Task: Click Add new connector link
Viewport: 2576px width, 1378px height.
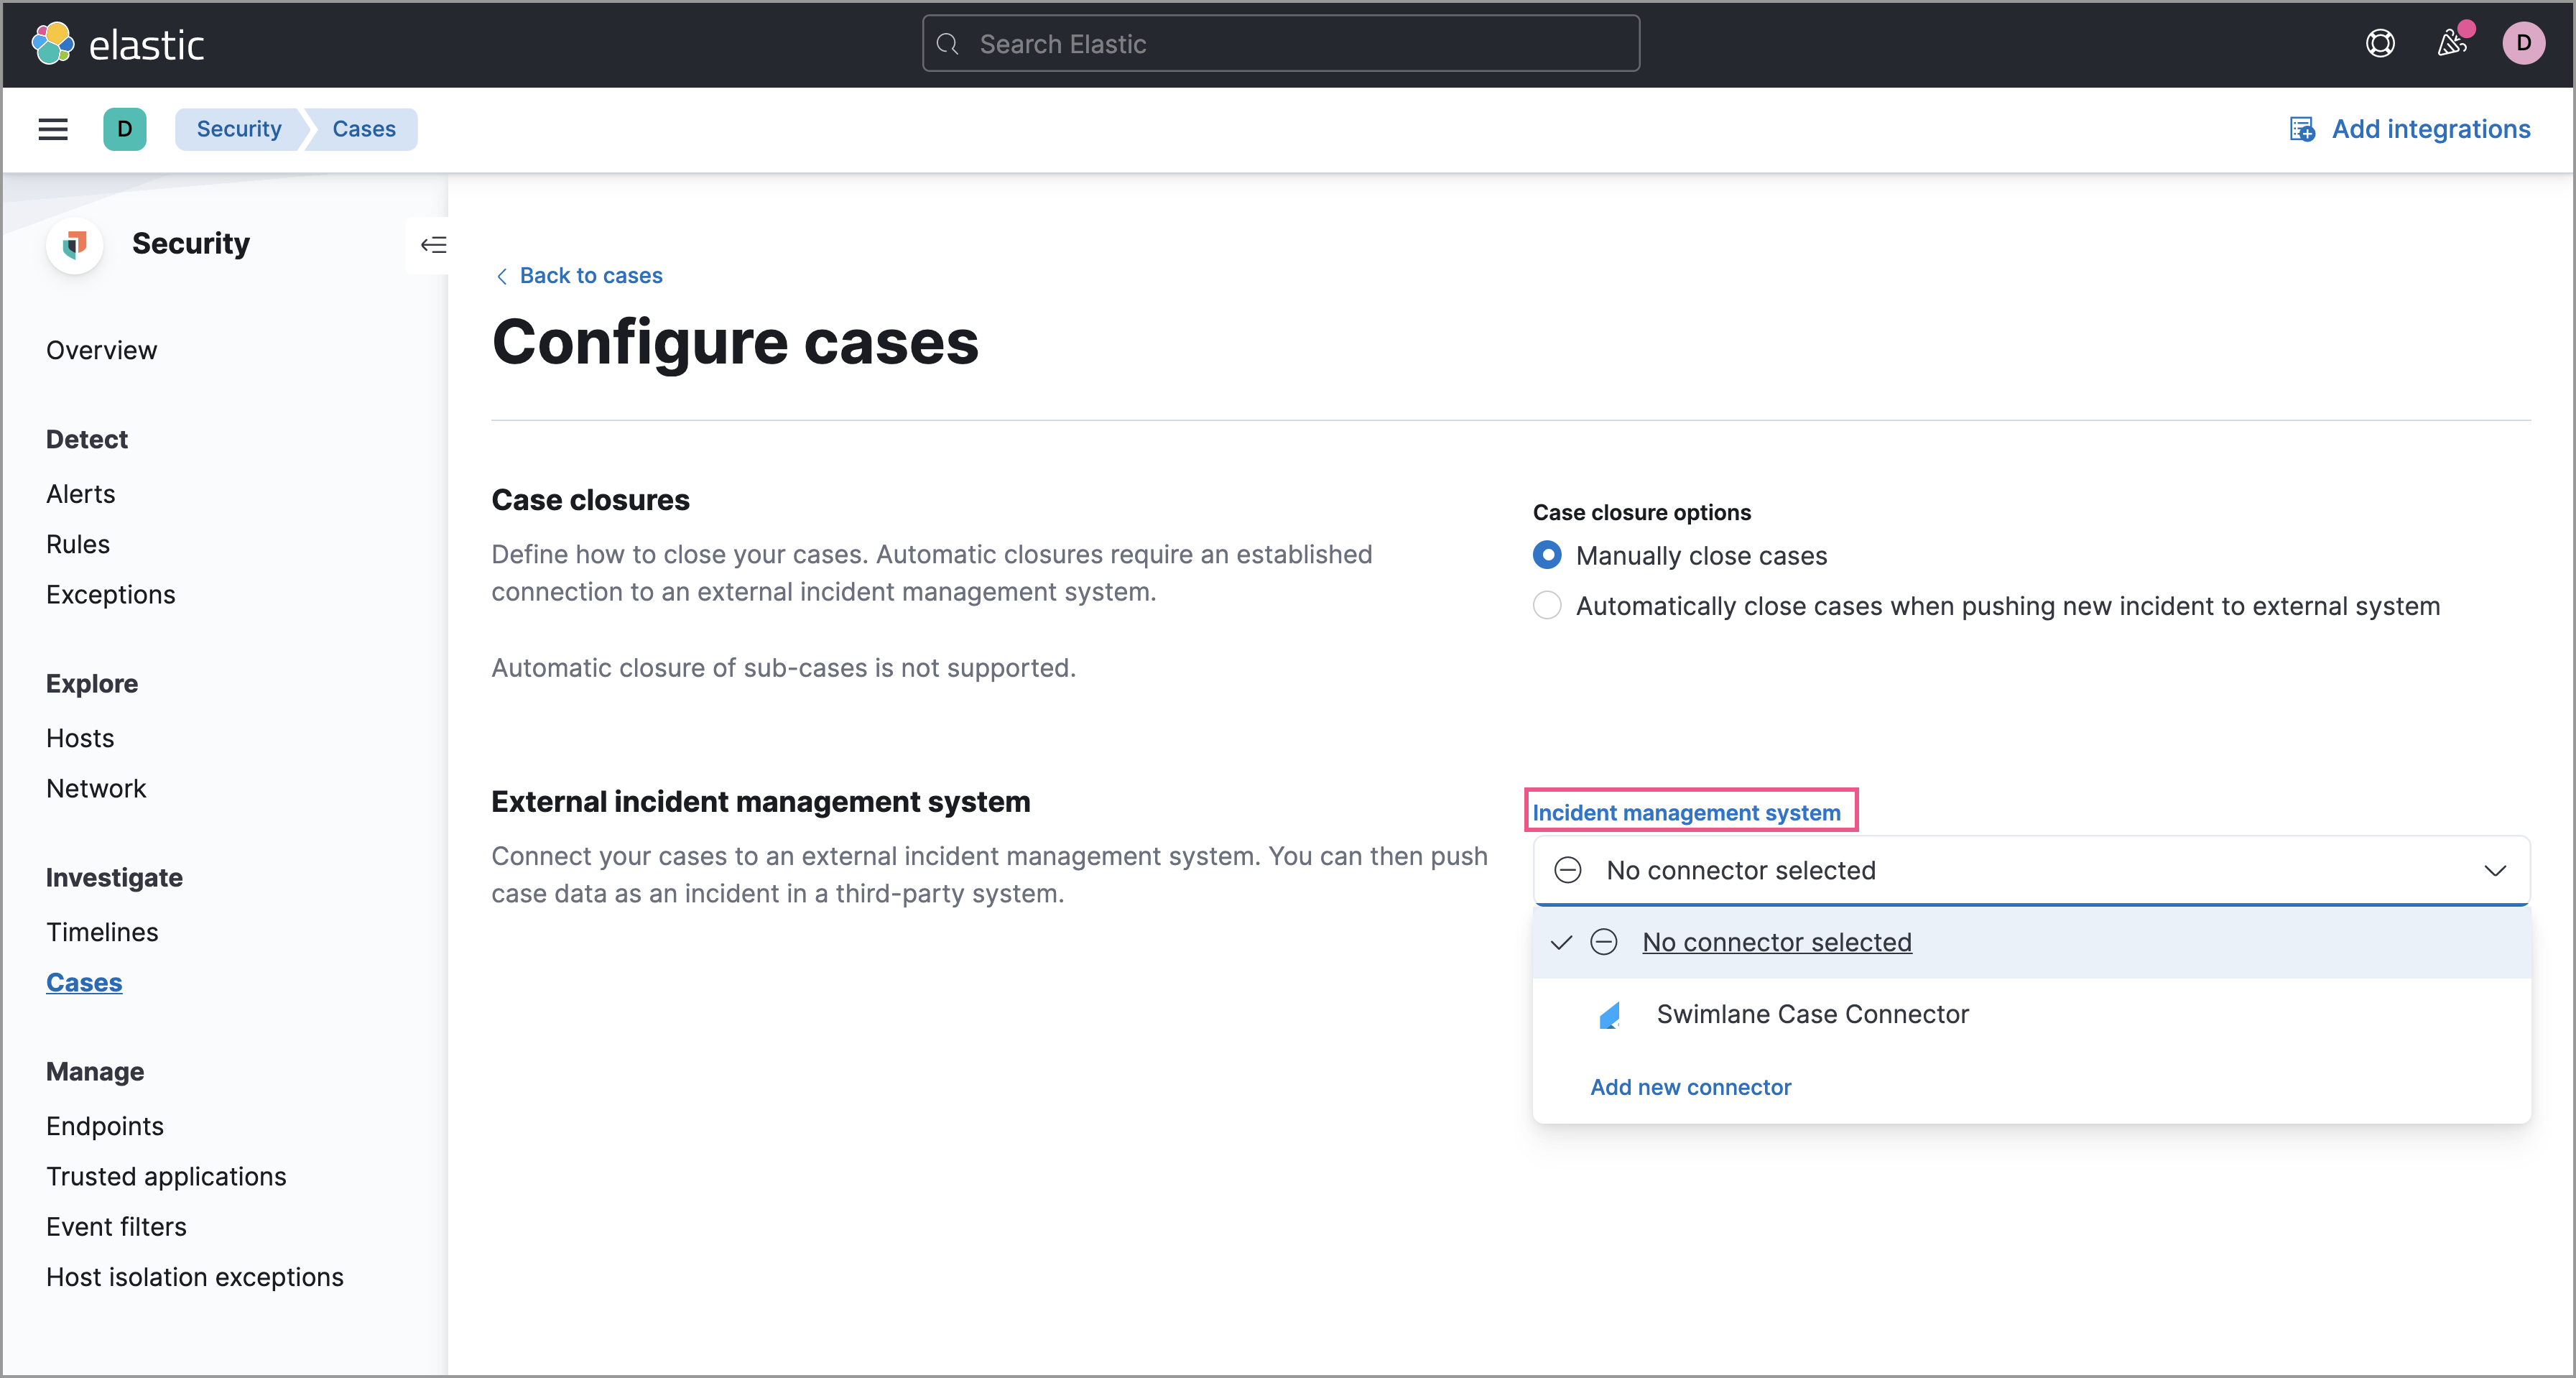Action: [x=1690, y=1087]
